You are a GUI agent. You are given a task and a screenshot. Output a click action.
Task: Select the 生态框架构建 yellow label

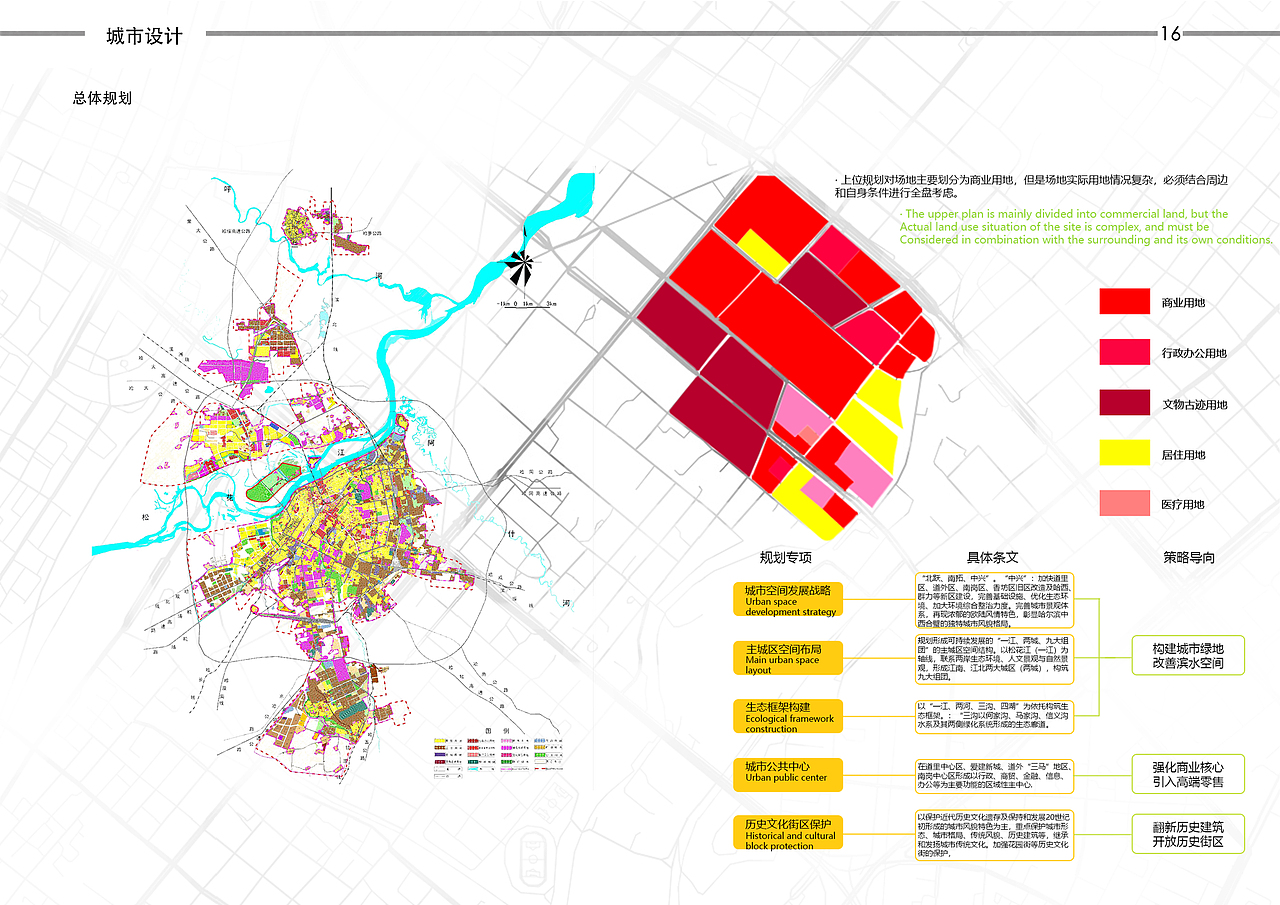click(788, 716)
